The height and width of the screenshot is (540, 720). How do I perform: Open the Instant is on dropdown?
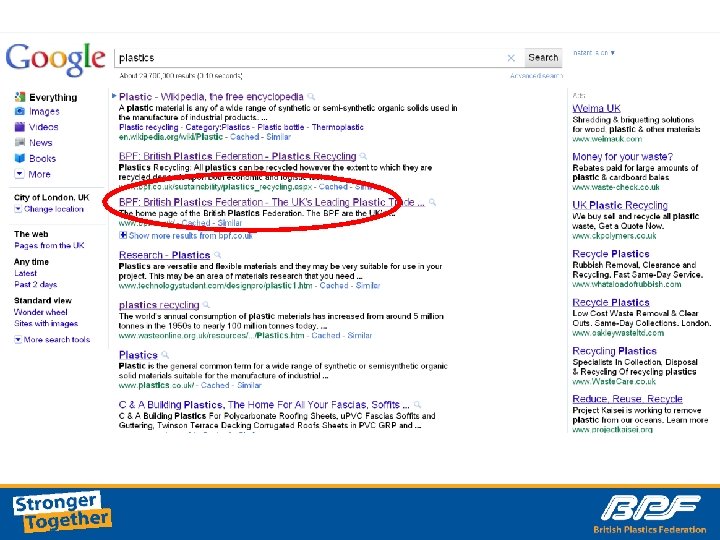(594, 53)
